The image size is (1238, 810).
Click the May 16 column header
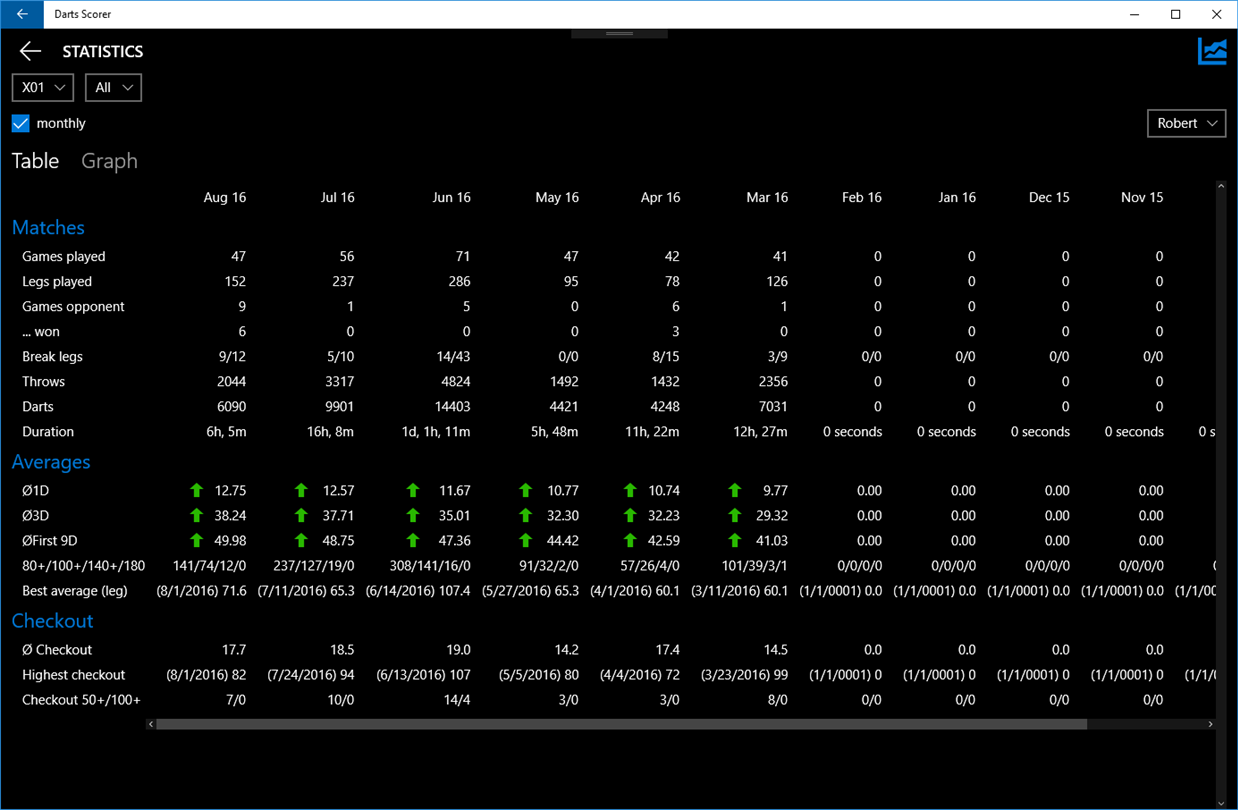point(557,198)
